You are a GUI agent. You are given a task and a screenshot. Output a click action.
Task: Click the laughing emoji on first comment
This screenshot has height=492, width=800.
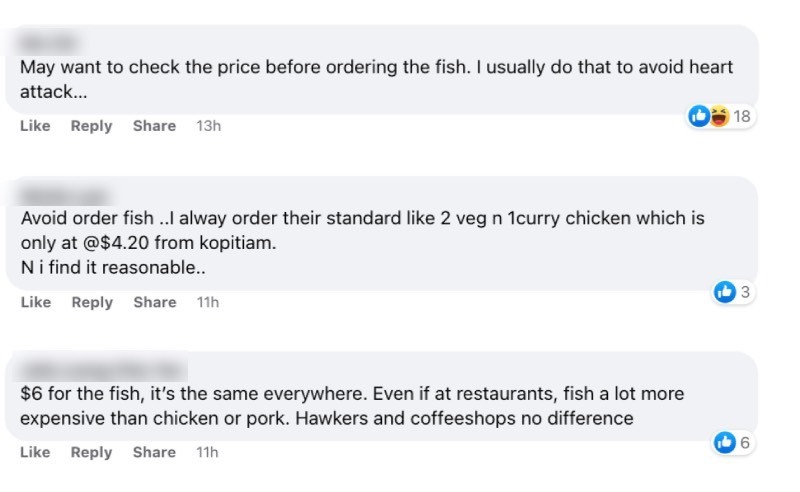[x=718, y=117]
